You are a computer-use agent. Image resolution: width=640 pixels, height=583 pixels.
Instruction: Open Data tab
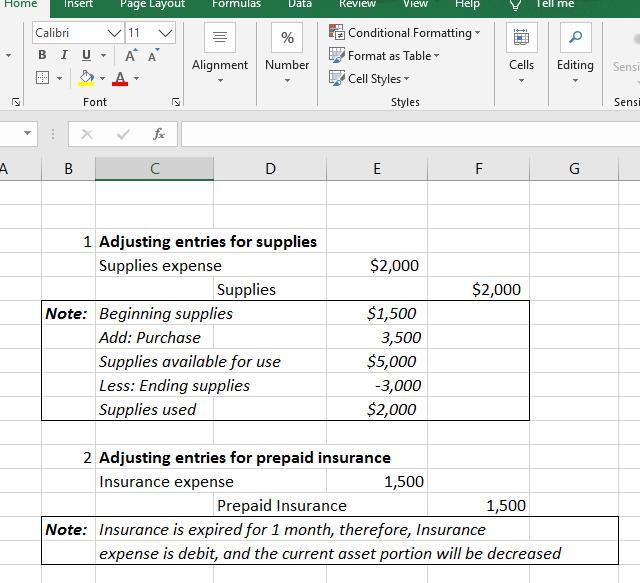pos(300,4)
